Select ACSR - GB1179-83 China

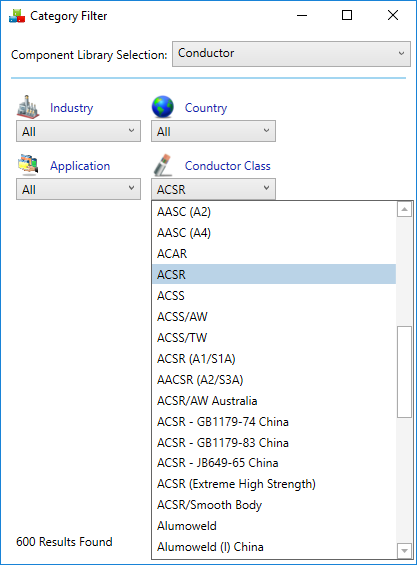point(274,442)
